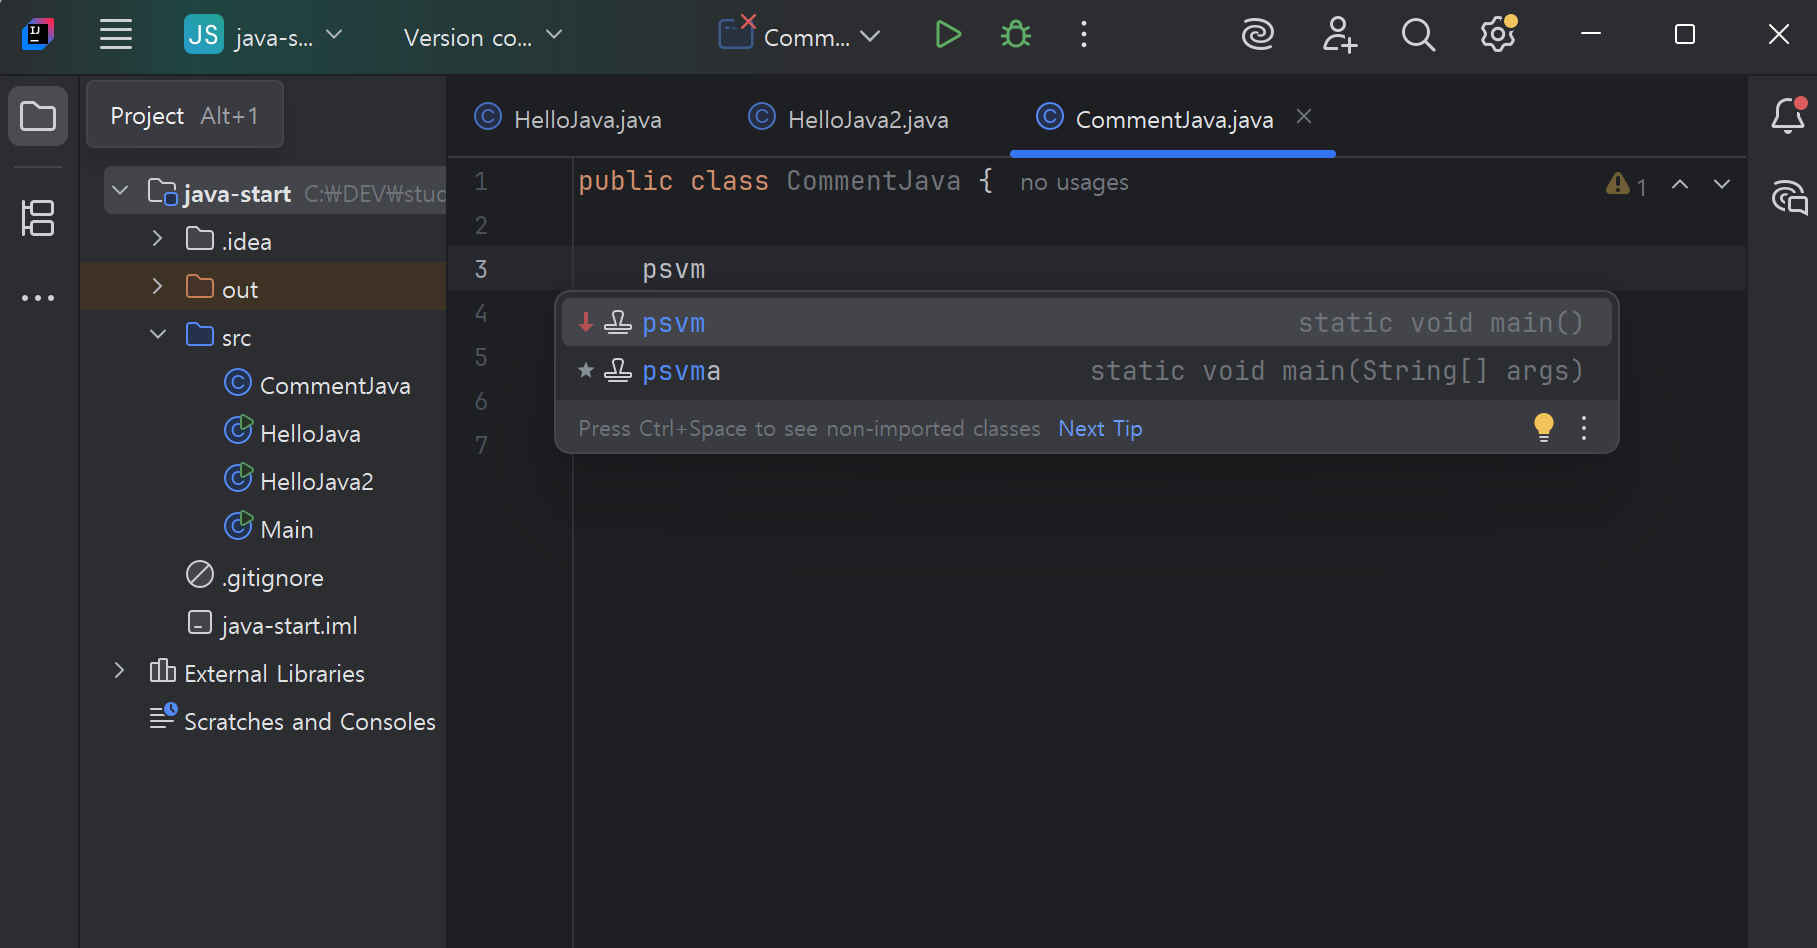
Task: Click the Code With Me add-user icon
Action: (x=1338, y=35)
